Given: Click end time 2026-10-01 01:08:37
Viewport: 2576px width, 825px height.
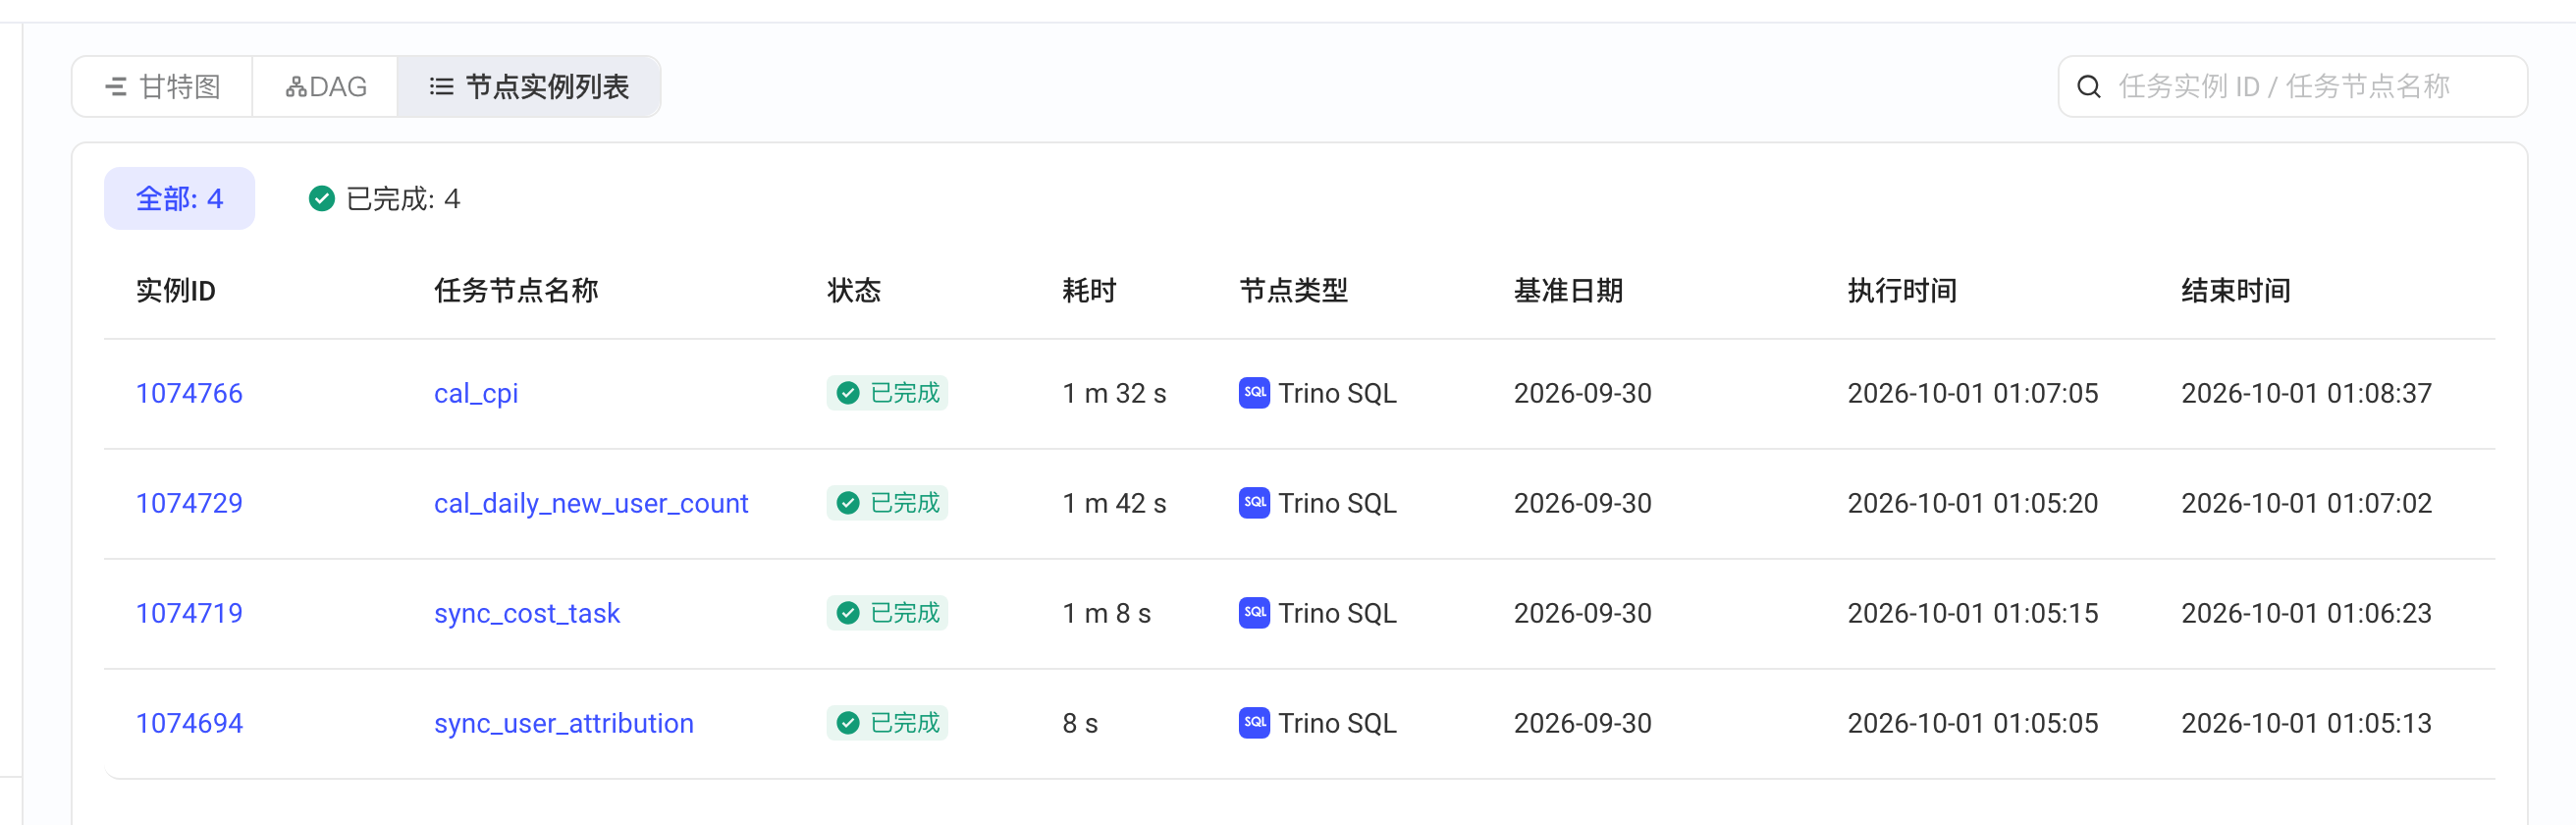Looking at the screenshot, I should [2307, 393].
